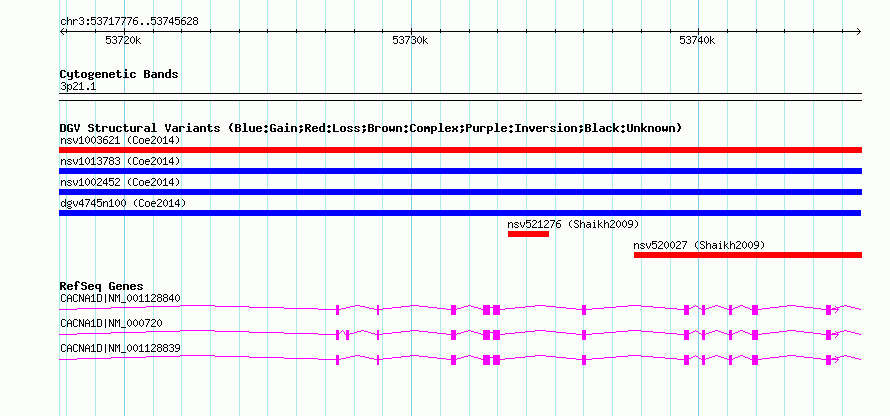Click the Cytogenetic Bands track heading
The width and height of the screenshot is (890, 416).
pos(119,74)
